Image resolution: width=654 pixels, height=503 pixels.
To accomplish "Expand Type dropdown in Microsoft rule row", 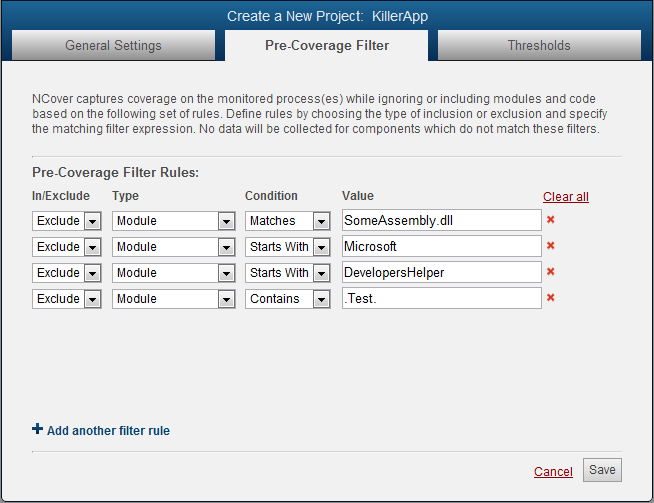I will click(225, 247).
